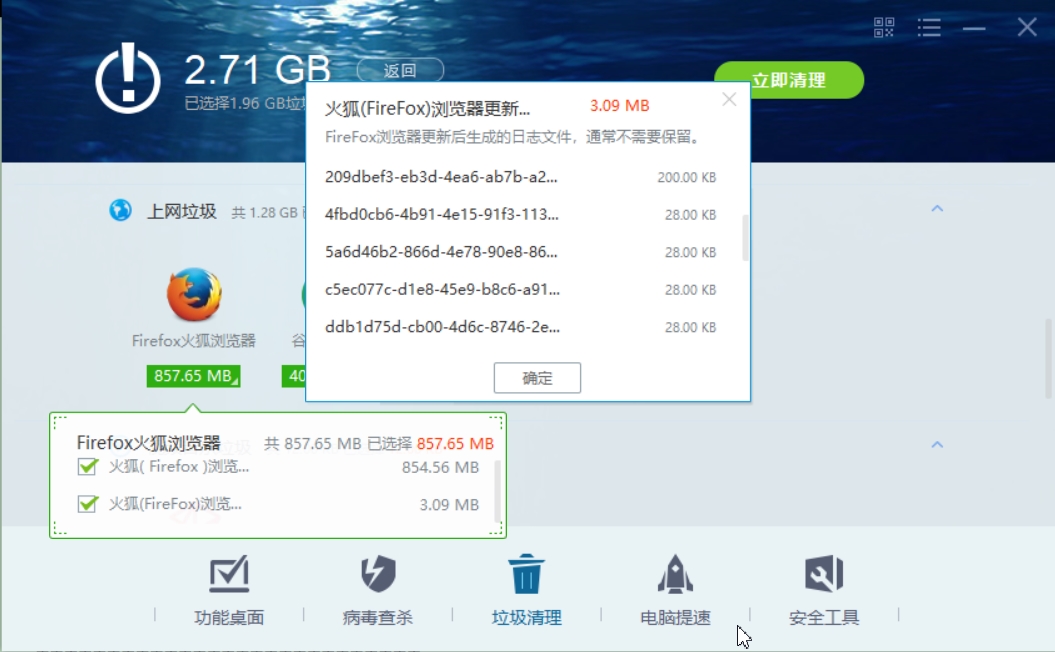Image resolution: width=1055 pixels, height=652 pixels.
Task: Switch to 病毒查杀 tab label
Action: pos(377,617)
